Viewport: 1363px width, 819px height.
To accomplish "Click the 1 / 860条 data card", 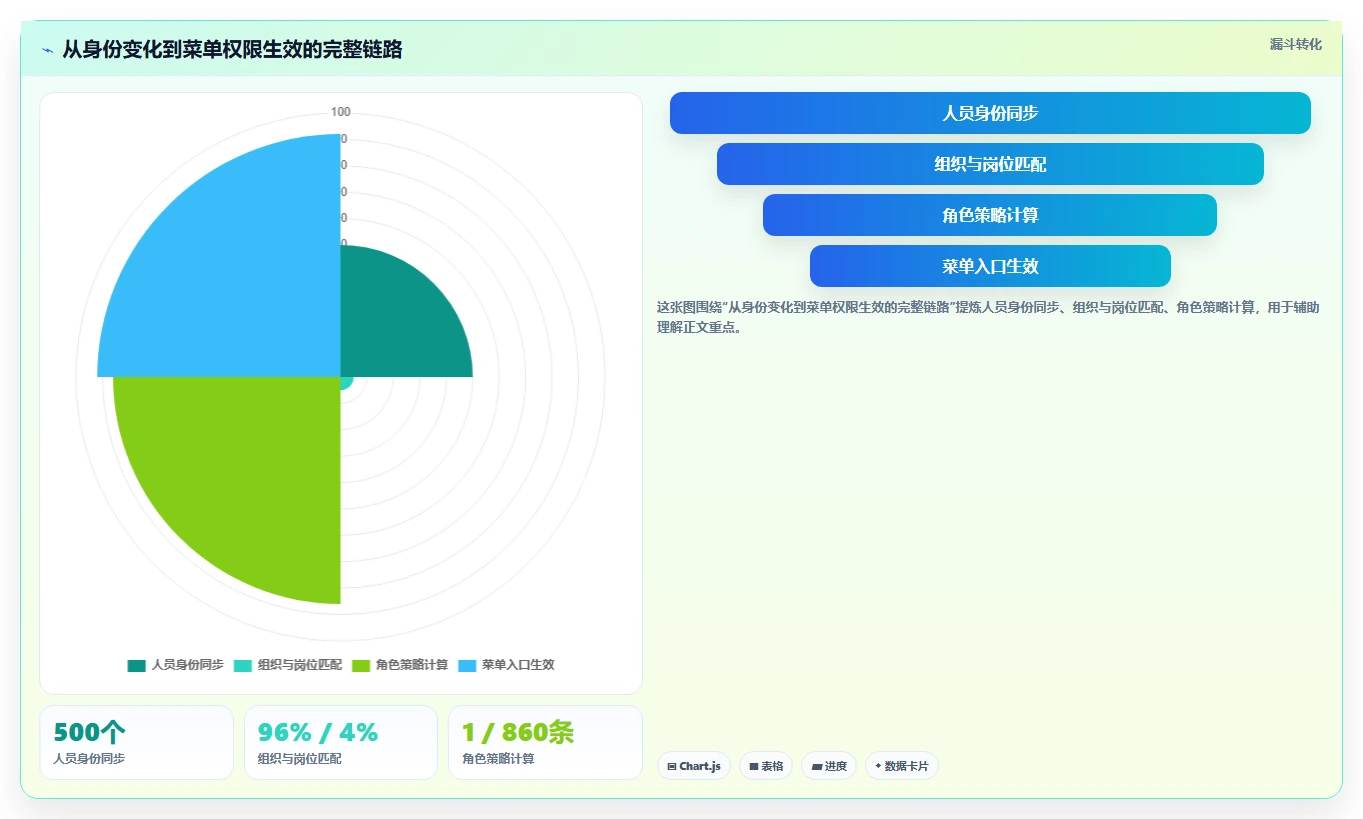I will click(545, 742).
